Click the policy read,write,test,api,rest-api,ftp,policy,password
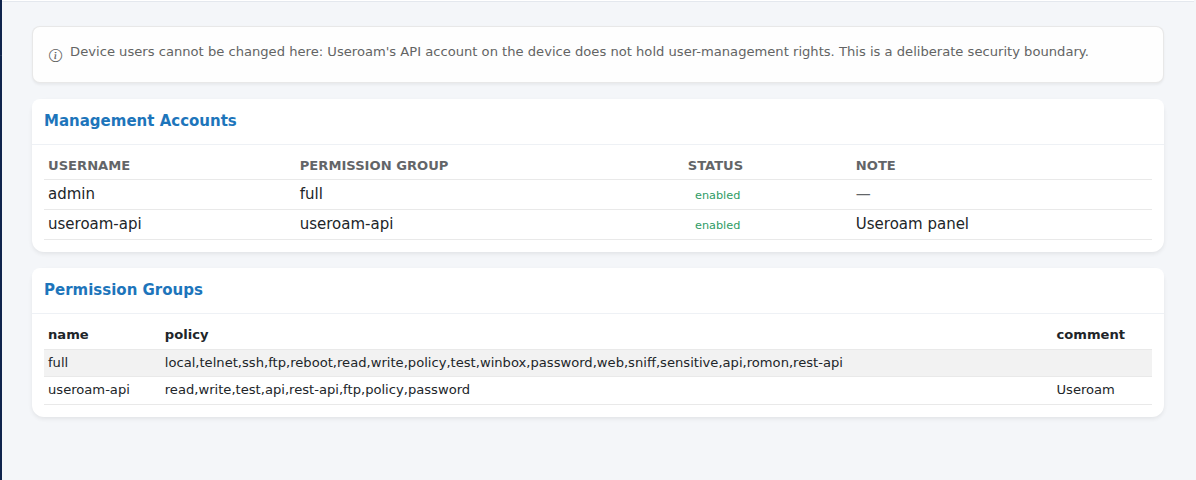This screenshot has height=480, width=1196. [317, 390]
